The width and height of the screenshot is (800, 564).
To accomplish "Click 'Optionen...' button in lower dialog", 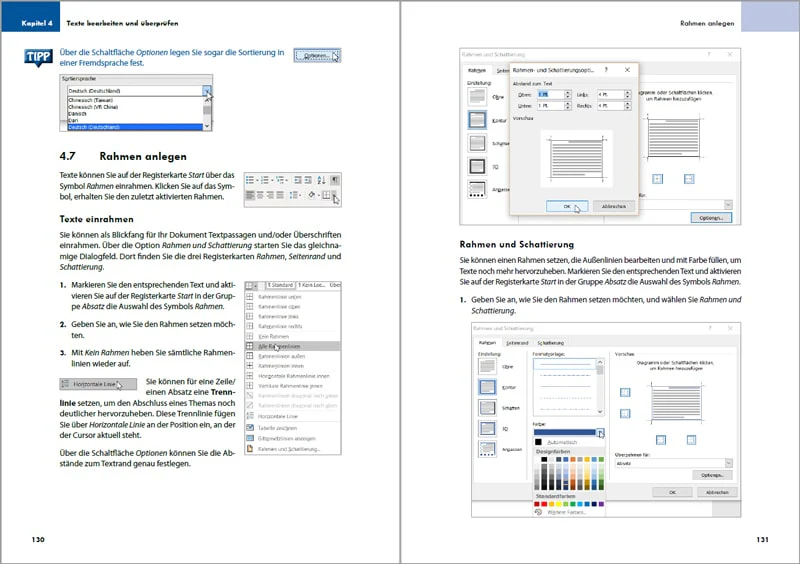I will 712,475.
